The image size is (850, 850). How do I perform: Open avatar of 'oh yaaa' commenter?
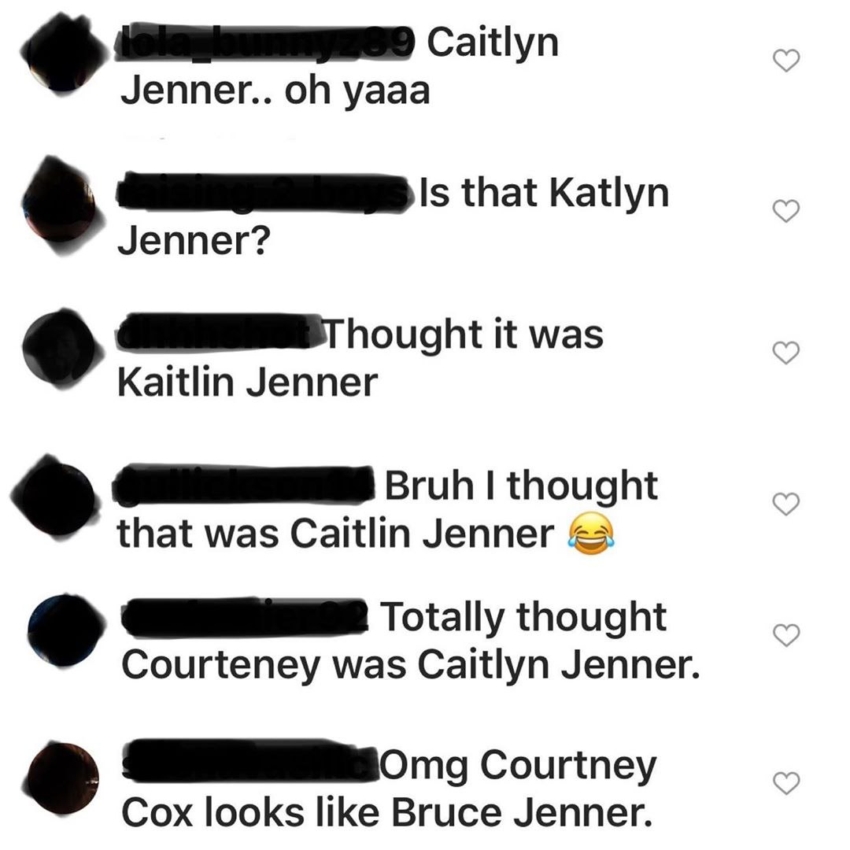click(63, 54)
